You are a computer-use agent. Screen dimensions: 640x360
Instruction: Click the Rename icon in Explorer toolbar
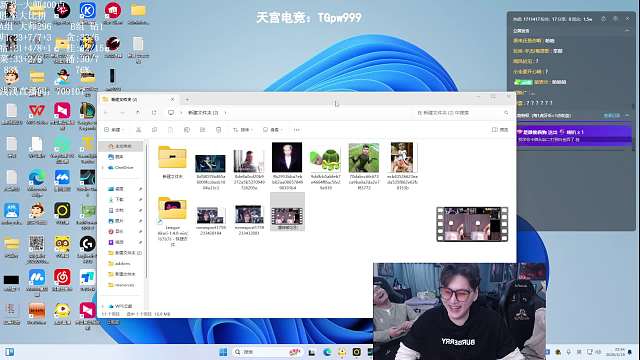pos(187,130)
